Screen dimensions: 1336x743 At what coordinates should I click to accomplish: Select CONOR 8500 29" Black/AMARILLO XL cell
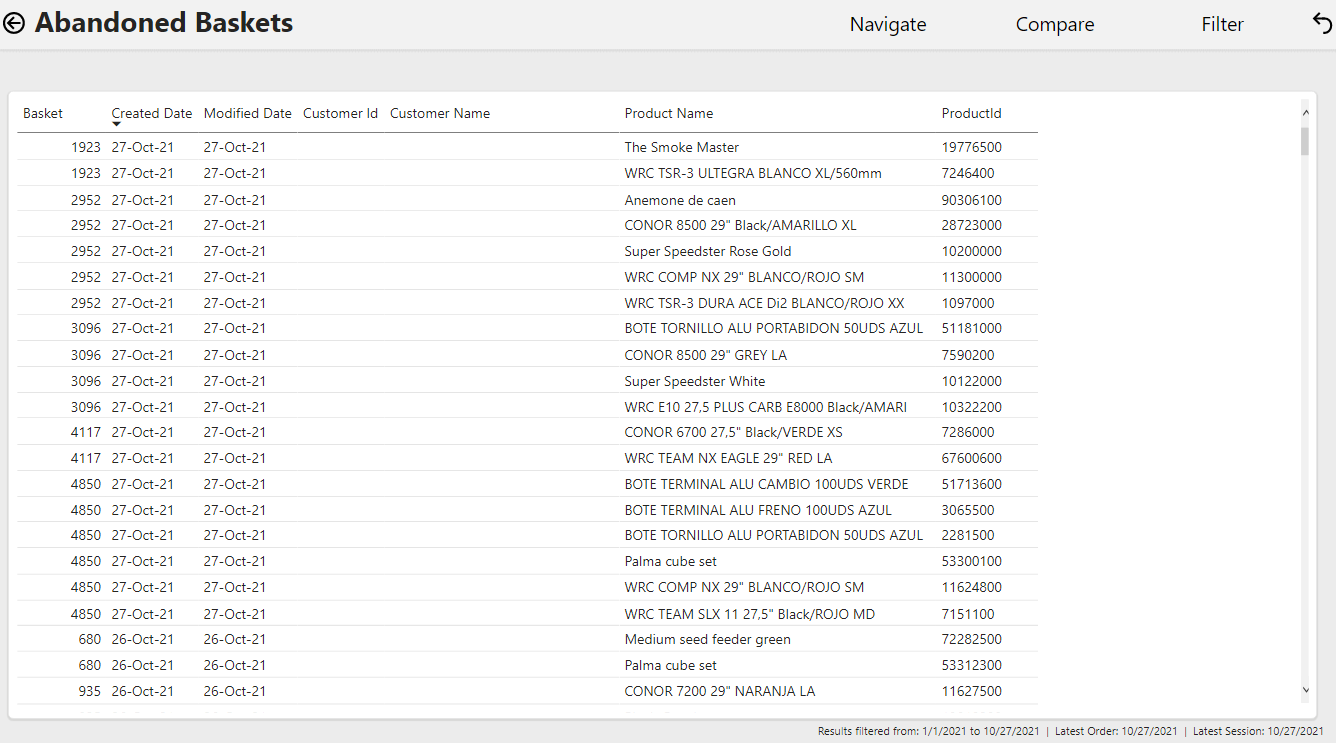coord(741,225)
